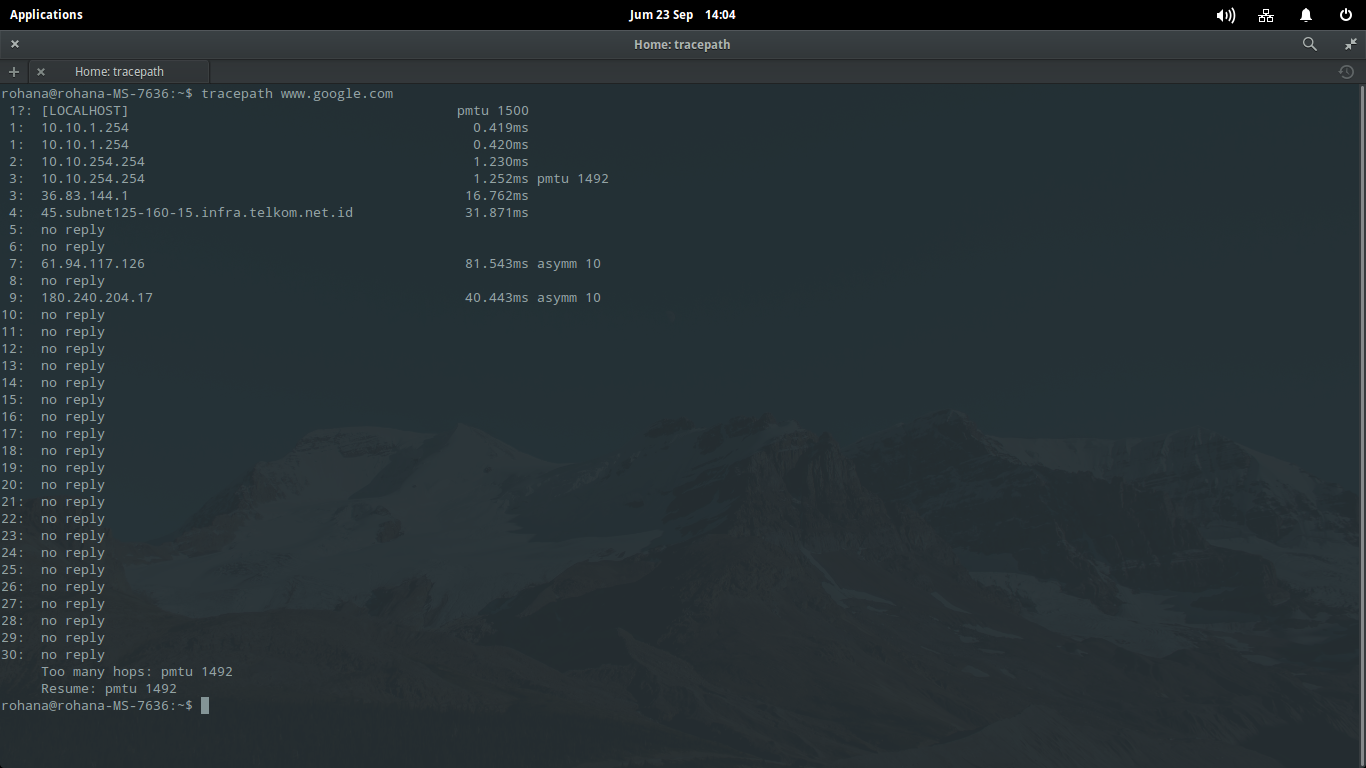Open the volume control speaker icon
The width and height of the screenshot is (1366, 768).
coord(1225,14)
